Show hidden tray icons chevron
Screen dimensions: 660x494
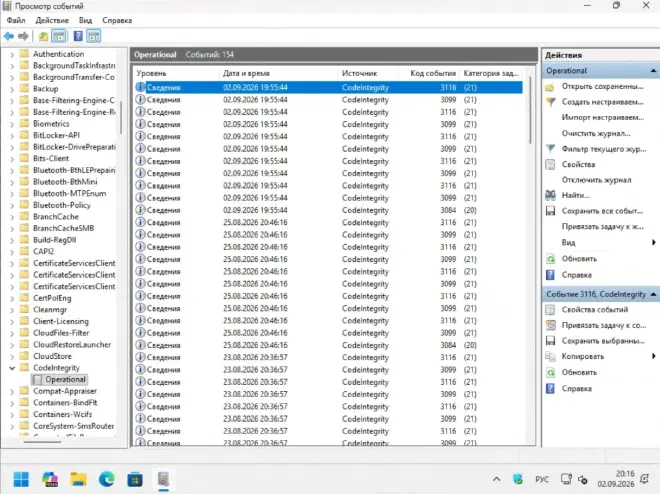pos(497,479)
